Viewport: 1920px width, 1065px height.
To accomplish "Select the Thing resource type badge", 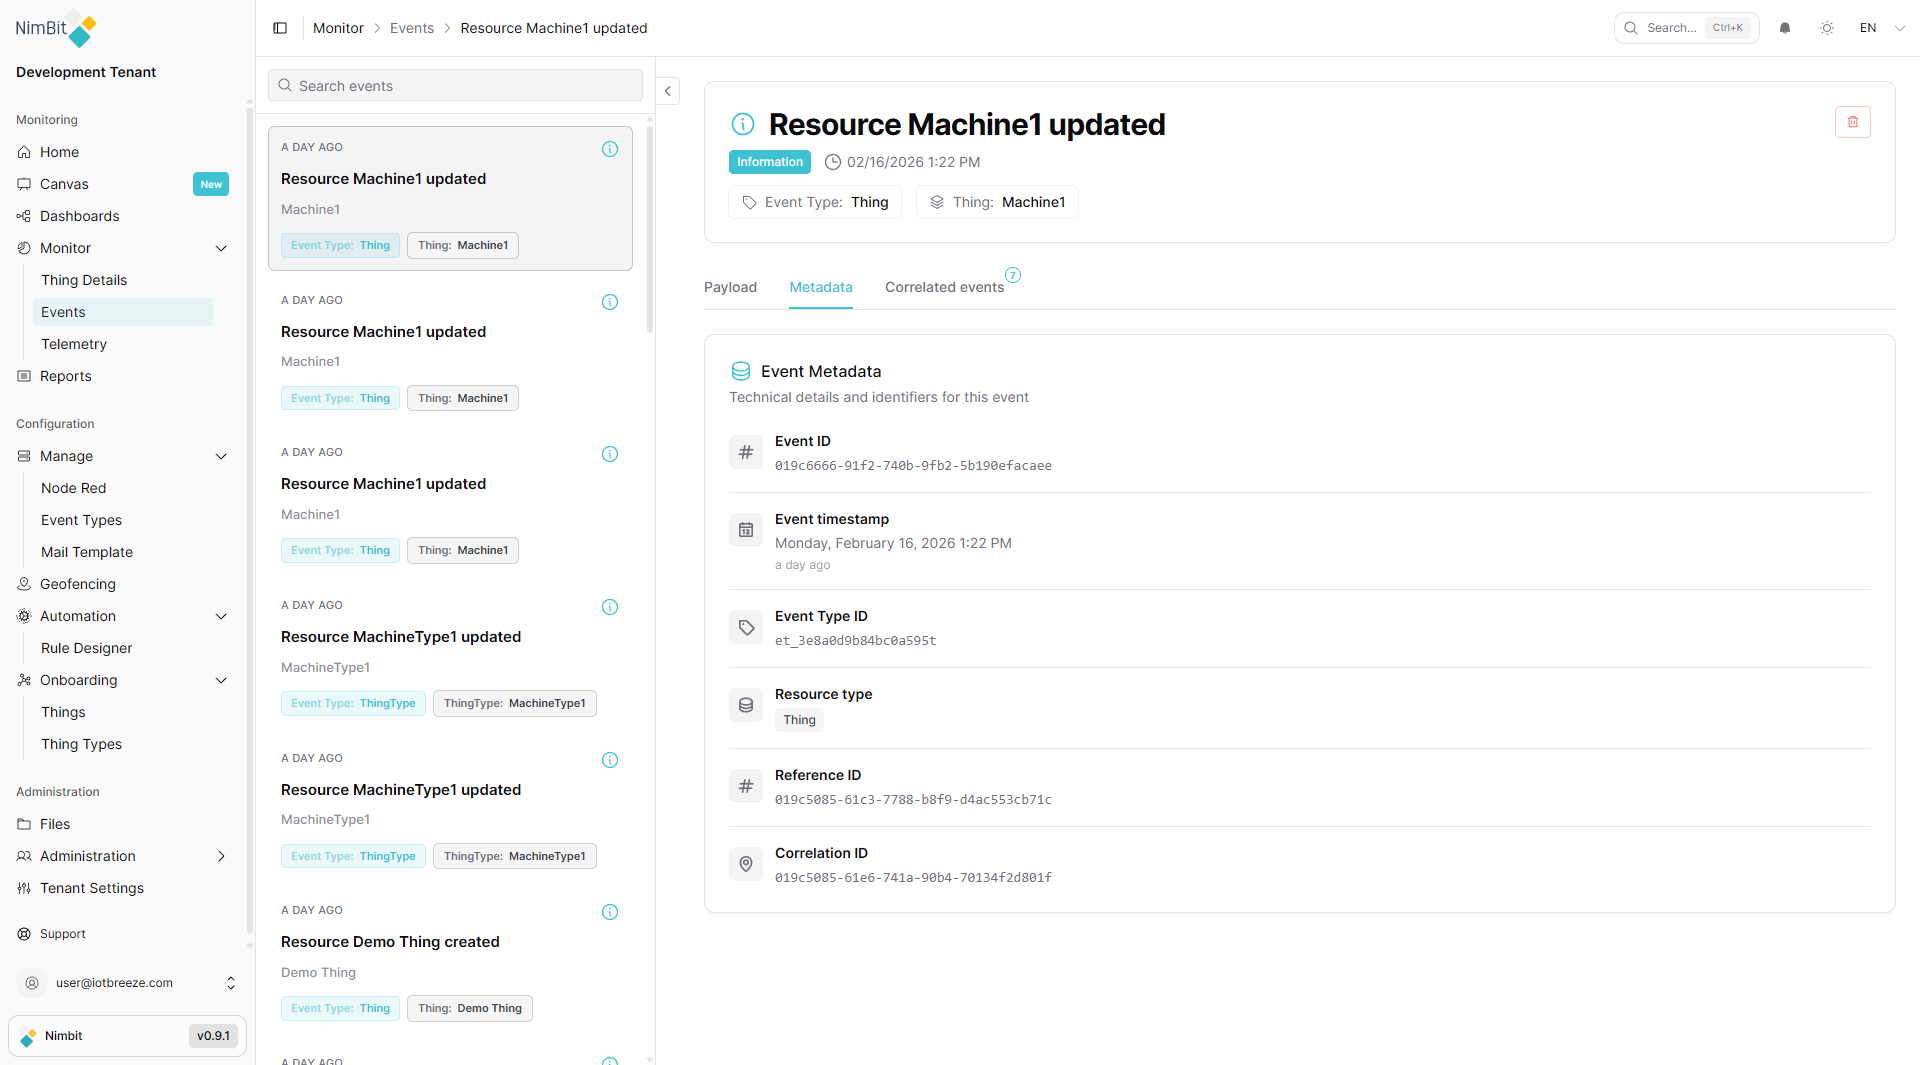I will point(798,719).
